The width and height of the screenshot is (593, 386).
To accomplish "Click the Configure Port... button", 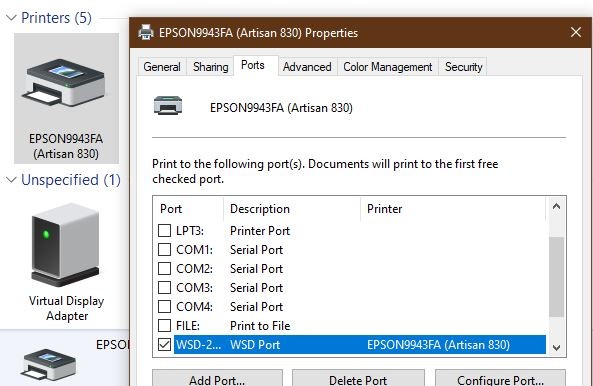I will point(500,378).
